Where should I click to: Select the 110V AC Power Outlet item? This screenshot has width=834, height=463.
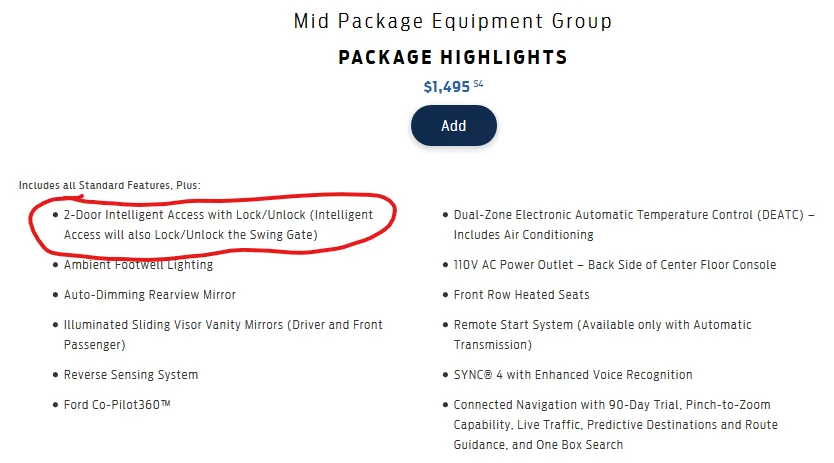(615, 265)
